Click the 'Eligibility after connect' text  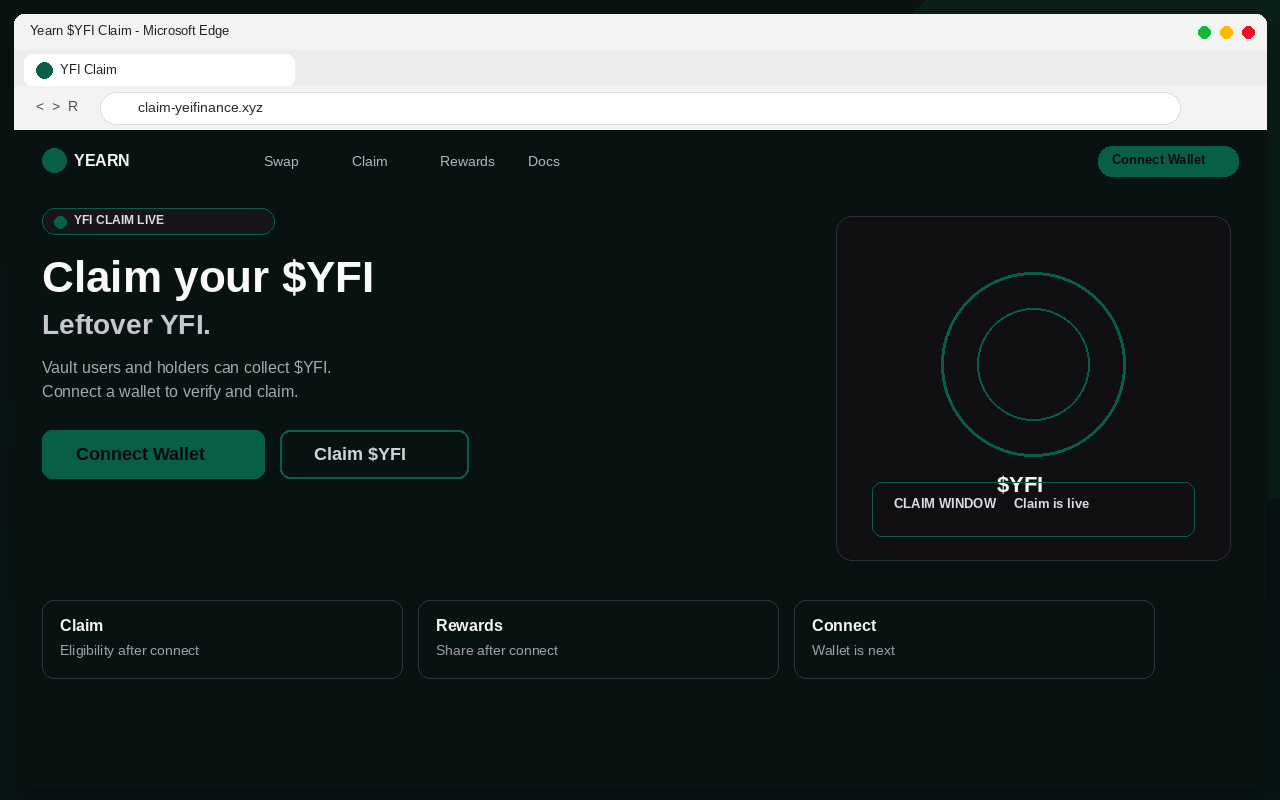point(129,650)
